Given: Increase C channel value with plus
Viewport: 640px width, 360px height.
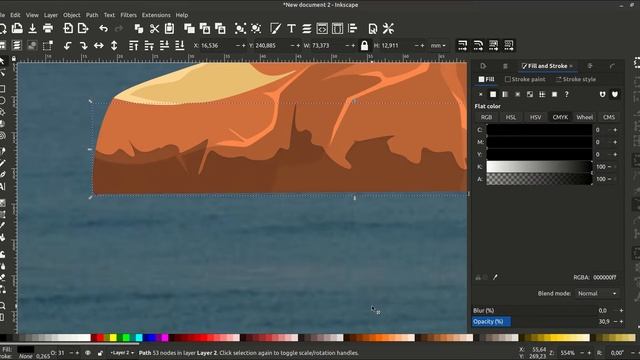Looking at the screenshot, I should [x=615, y=130].
